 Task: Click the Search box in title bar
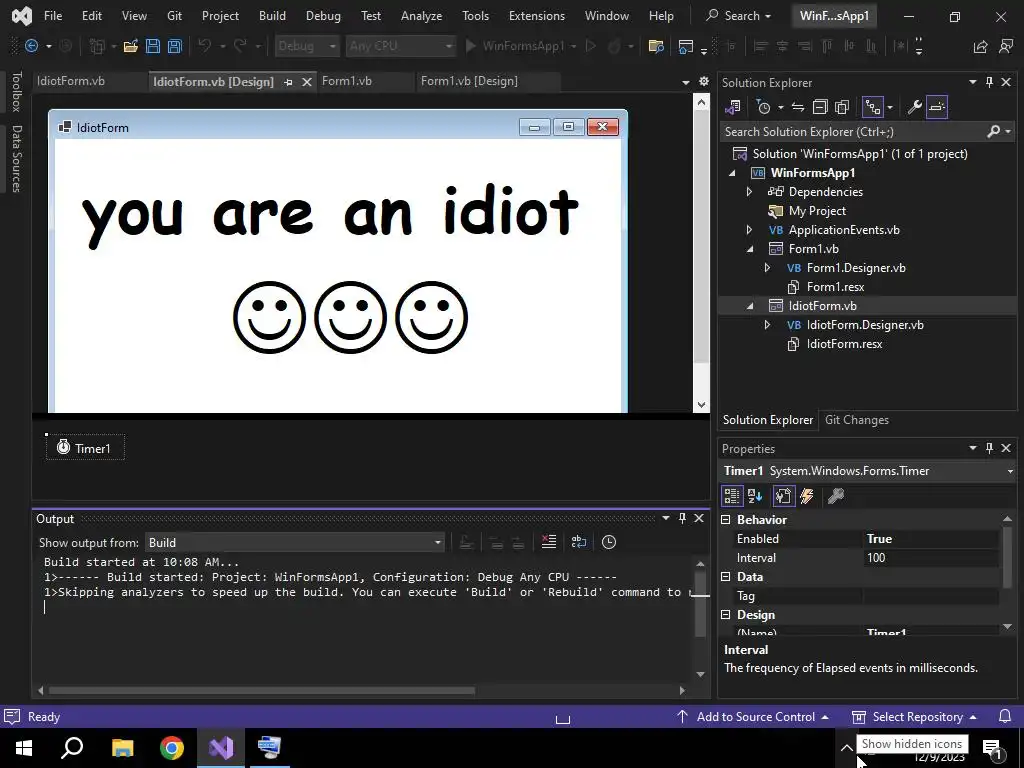tap(739, 16)
